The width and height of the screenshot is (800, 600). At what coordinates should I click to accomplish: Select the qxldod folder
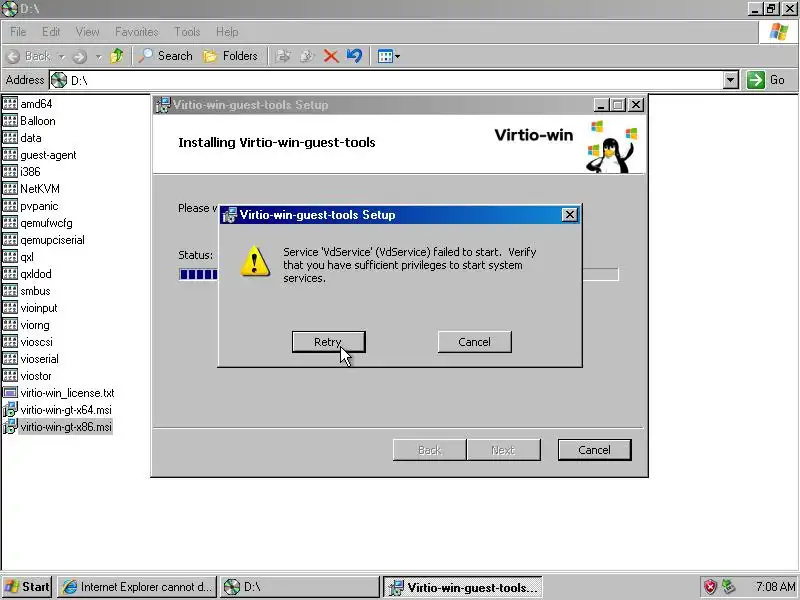(x=27, y=274)
